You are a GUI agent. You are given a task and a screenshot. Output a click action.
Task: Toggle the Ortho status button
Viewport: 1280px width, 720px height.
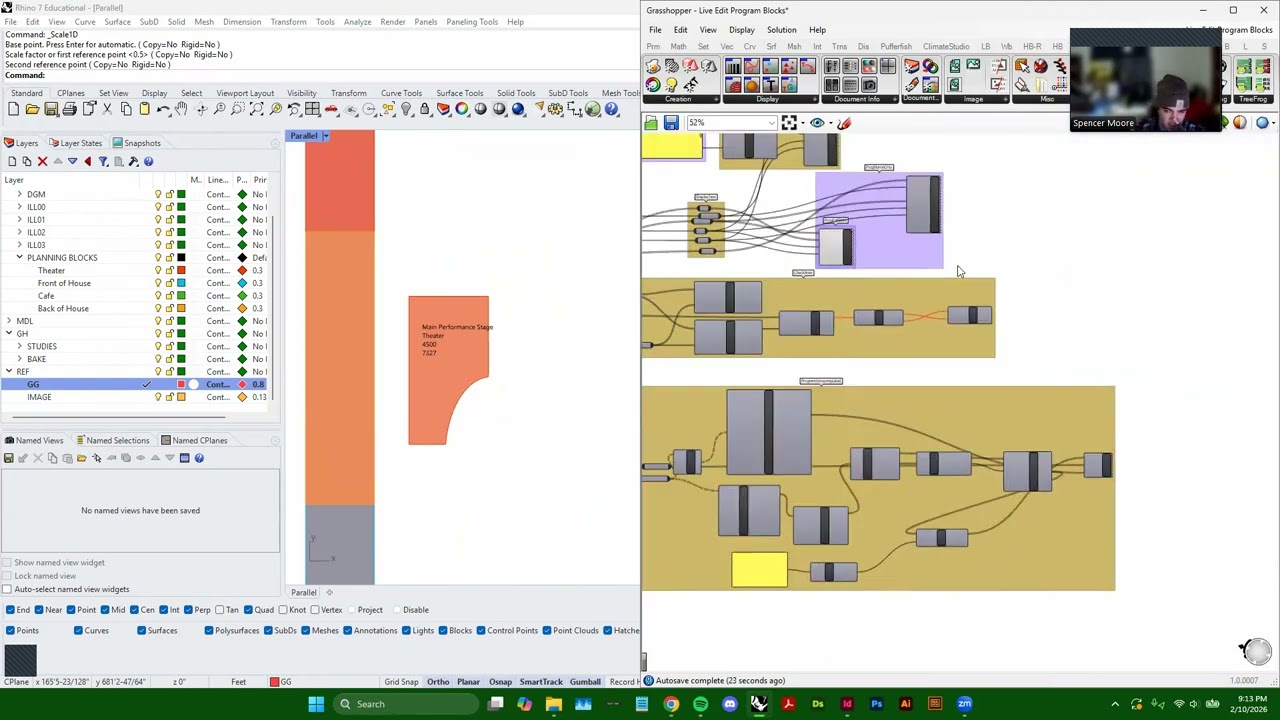coord(438,682)
